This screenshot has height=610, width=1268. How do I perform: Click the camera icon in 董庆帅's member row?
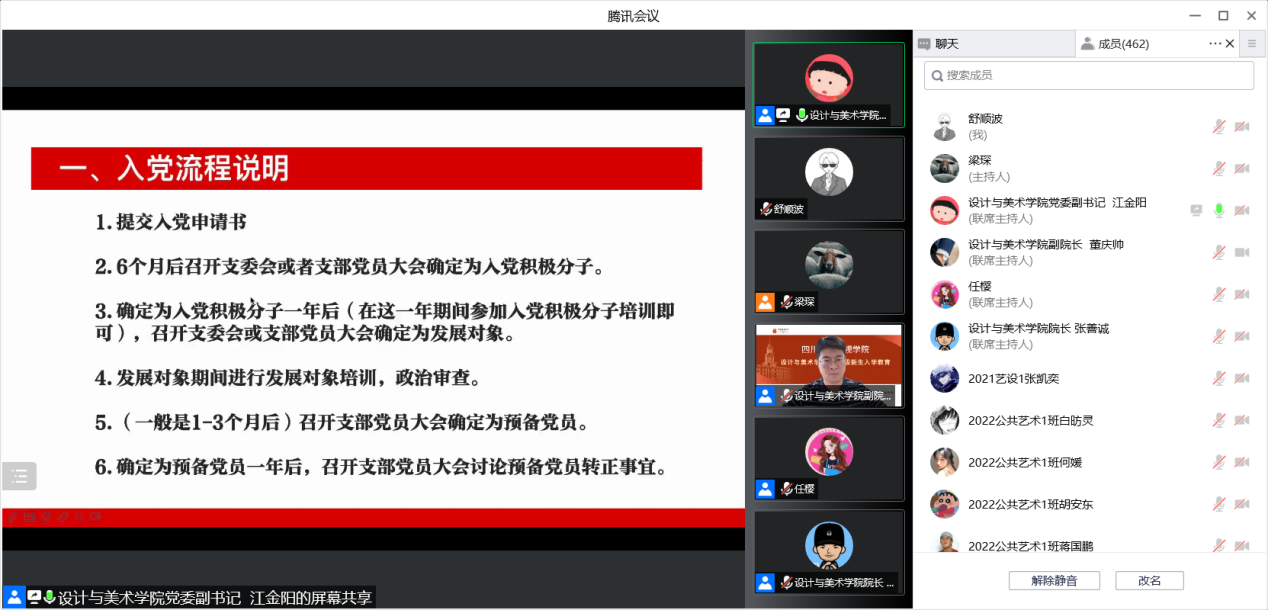[x=1242, y=253]
